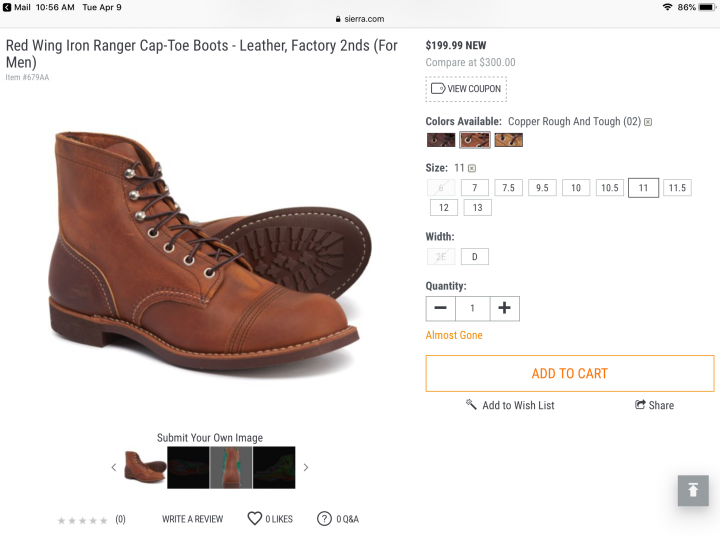The width and height of the screenshot is (720, 540).
Task: Jump back to top with arrow button
Action: point(693,490)
